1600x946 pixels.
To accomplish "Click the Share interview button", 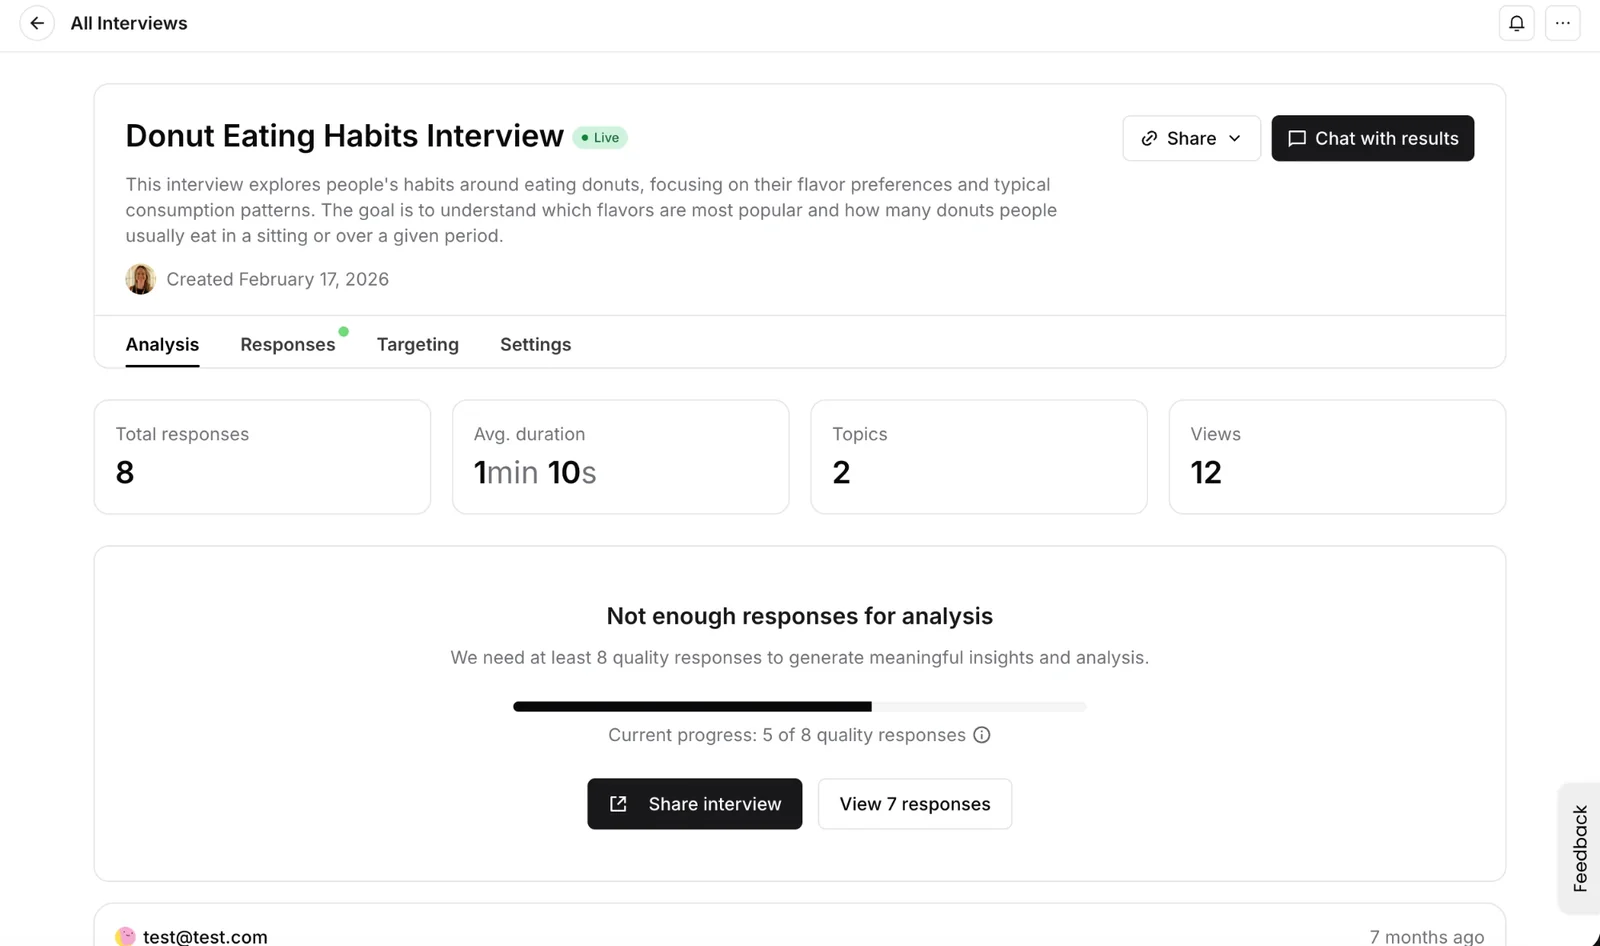I will click(695, 804).
